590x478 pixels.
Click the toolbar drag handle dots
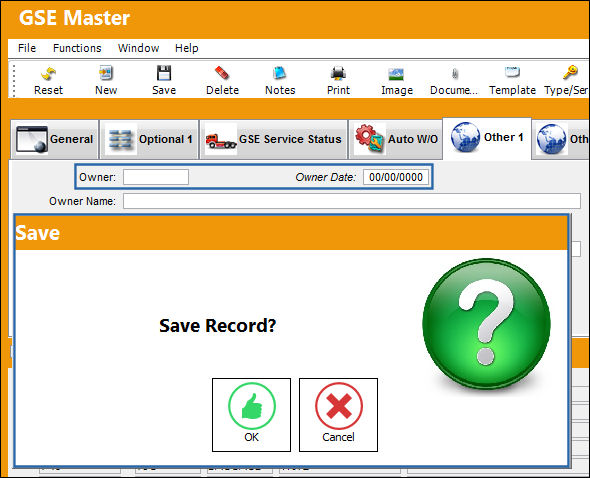click(x=14, y=80)
